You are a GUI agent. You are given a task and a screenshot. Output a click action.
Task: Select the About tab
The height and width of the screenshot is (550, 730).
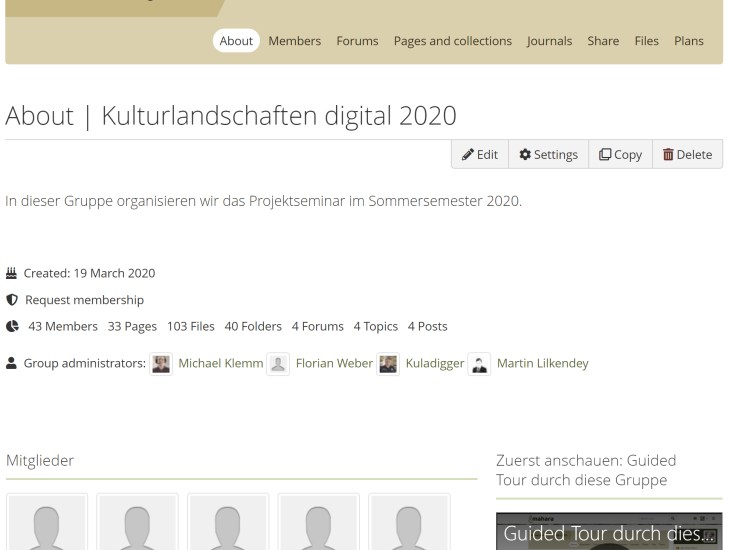[x=236, y=41]
